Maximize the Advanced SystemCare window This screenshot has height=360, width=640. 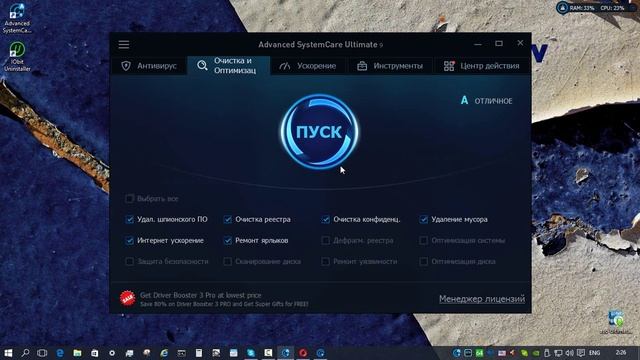[499, 44]
